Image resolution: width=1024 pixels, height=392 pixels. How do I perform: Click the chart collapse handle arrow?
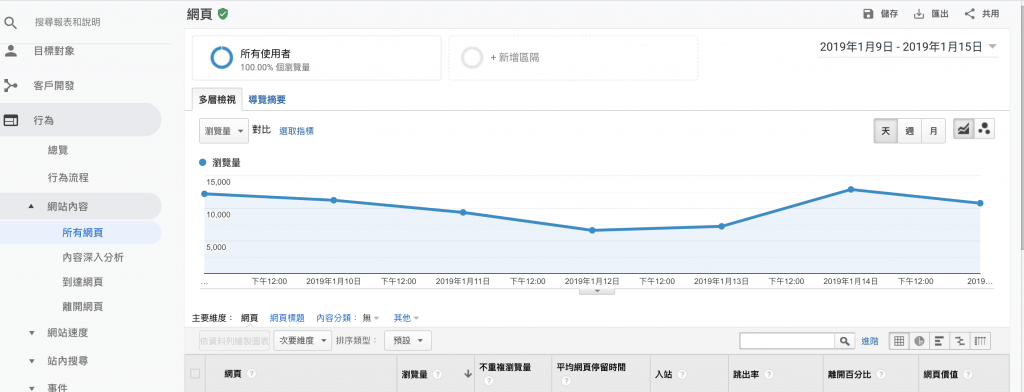(597, 291)
